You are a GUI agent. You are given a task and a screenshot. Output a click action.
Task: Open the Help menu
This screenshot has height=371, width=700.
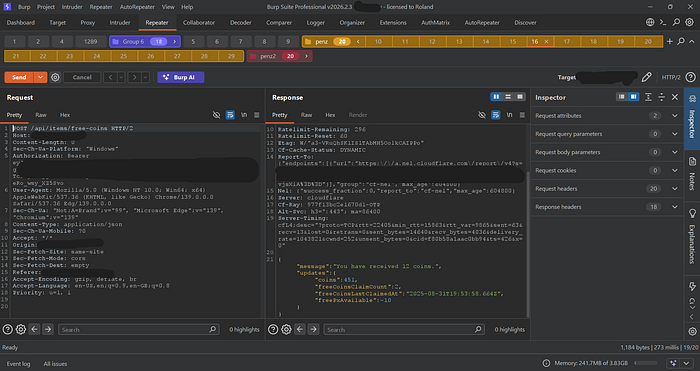coord(187,7)
